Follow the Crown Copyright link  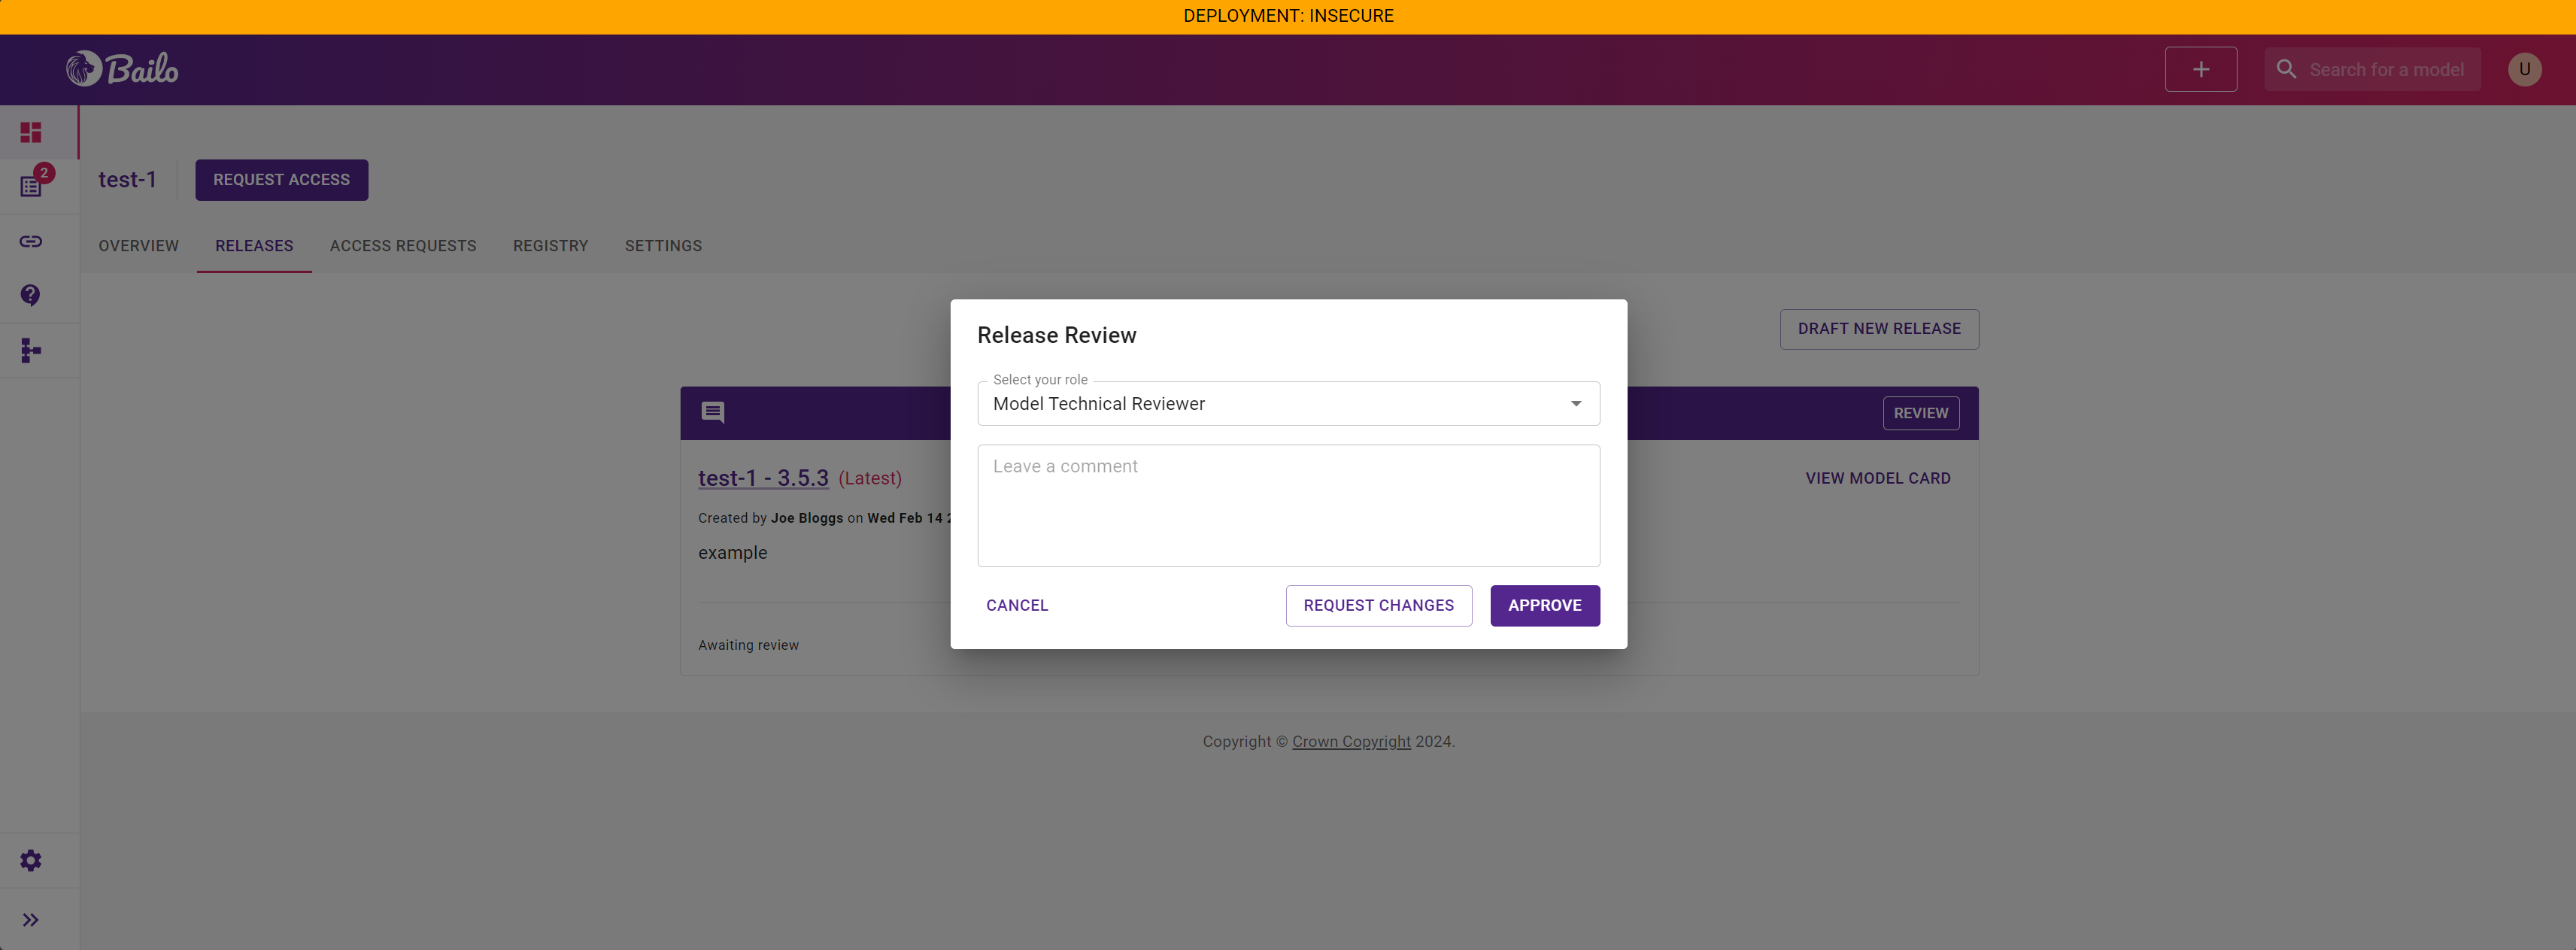1350,741
